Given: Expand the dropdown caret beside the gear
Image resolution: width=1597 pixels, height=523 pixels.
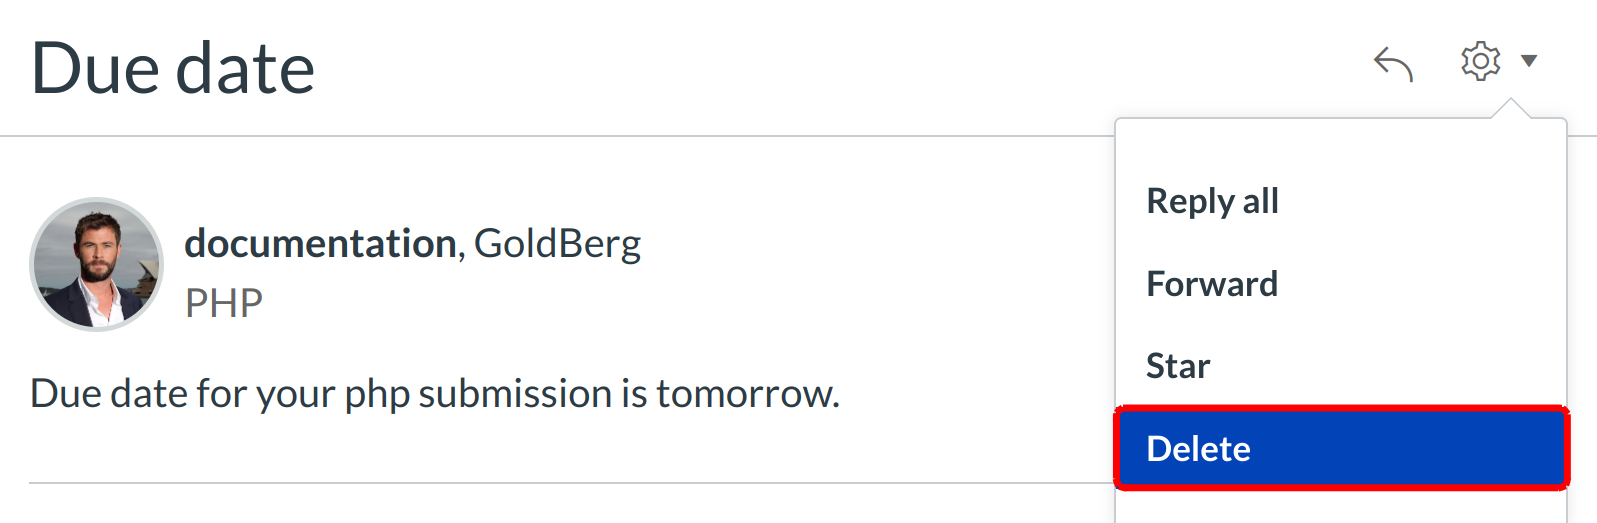Looking at the screenshot, I should (x=1528, y=61).
